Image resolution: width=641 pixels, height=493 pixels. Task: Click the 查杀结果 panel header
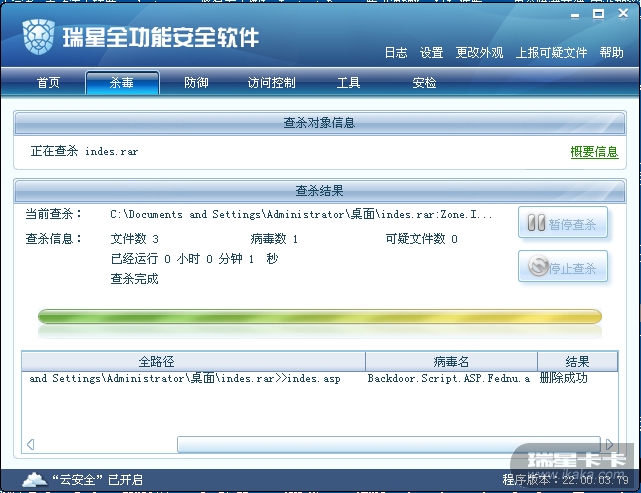(320, 191)
